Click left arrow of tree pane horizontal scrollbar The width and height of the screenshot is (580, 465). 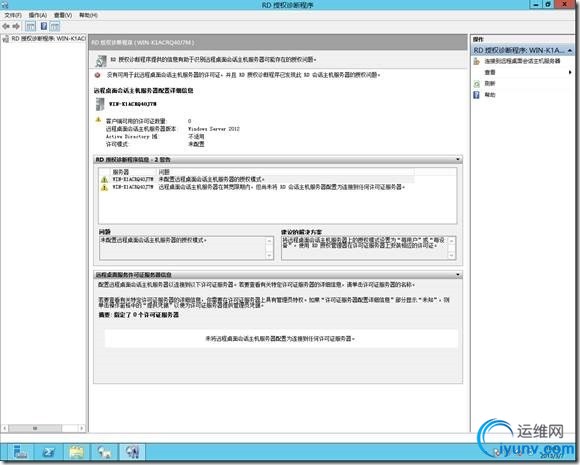[5, 428]
